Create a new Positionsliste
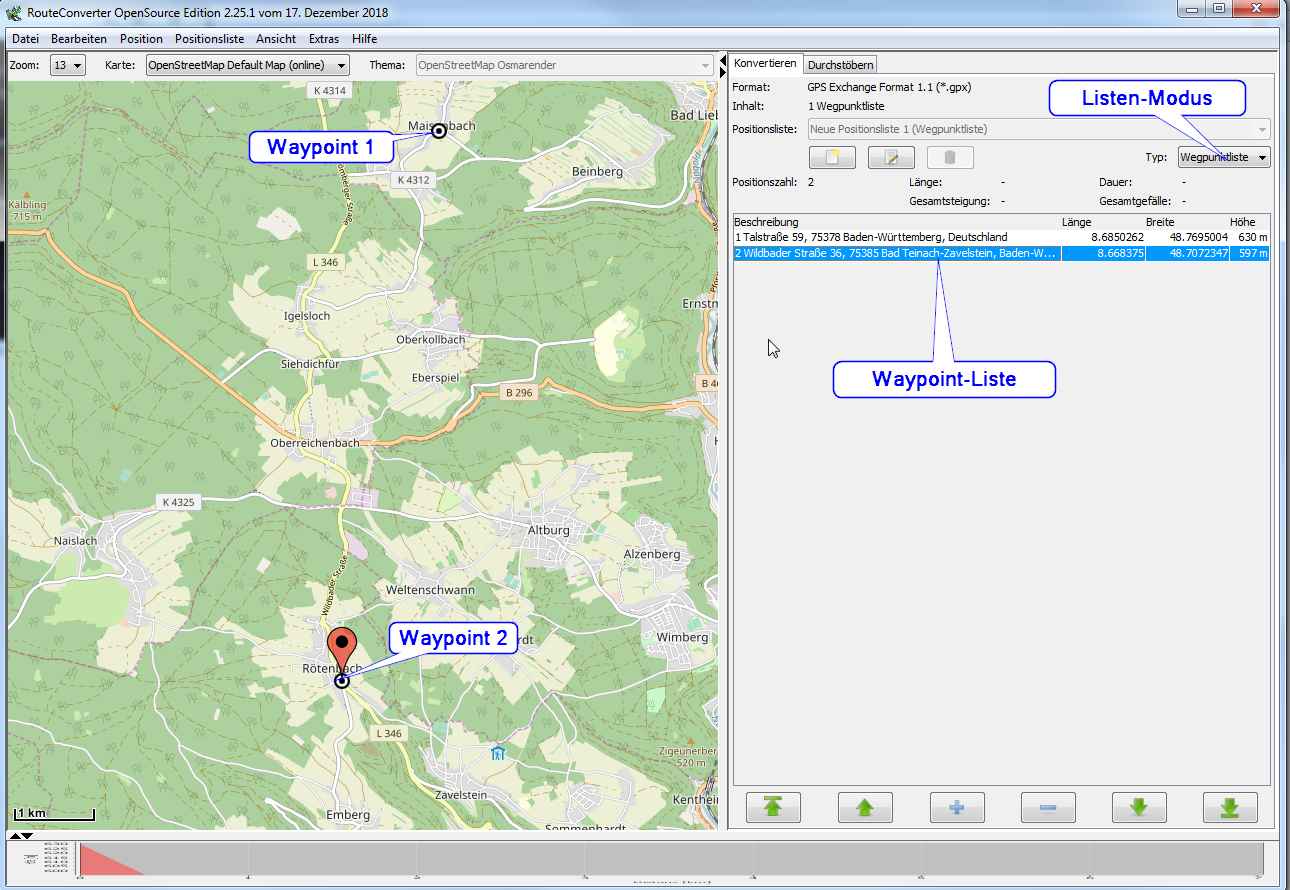 [832, 157]
